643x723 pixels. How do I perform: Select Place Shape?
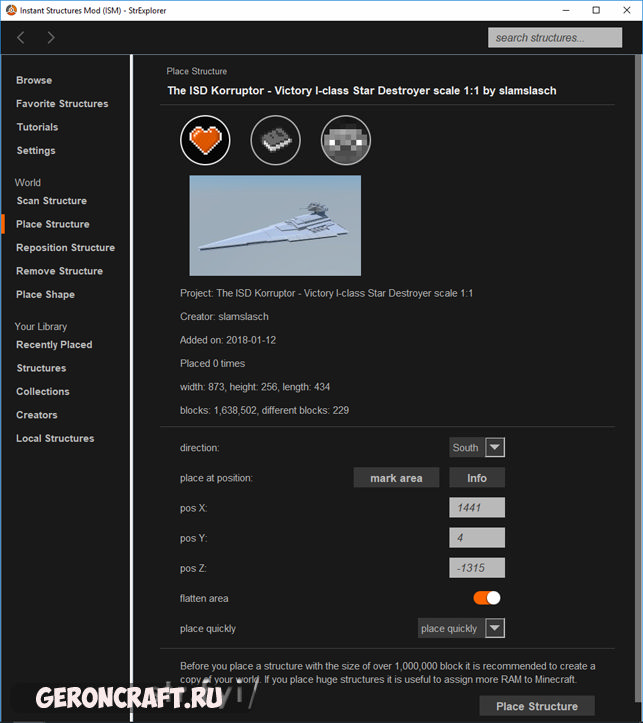tap(45, 295)
